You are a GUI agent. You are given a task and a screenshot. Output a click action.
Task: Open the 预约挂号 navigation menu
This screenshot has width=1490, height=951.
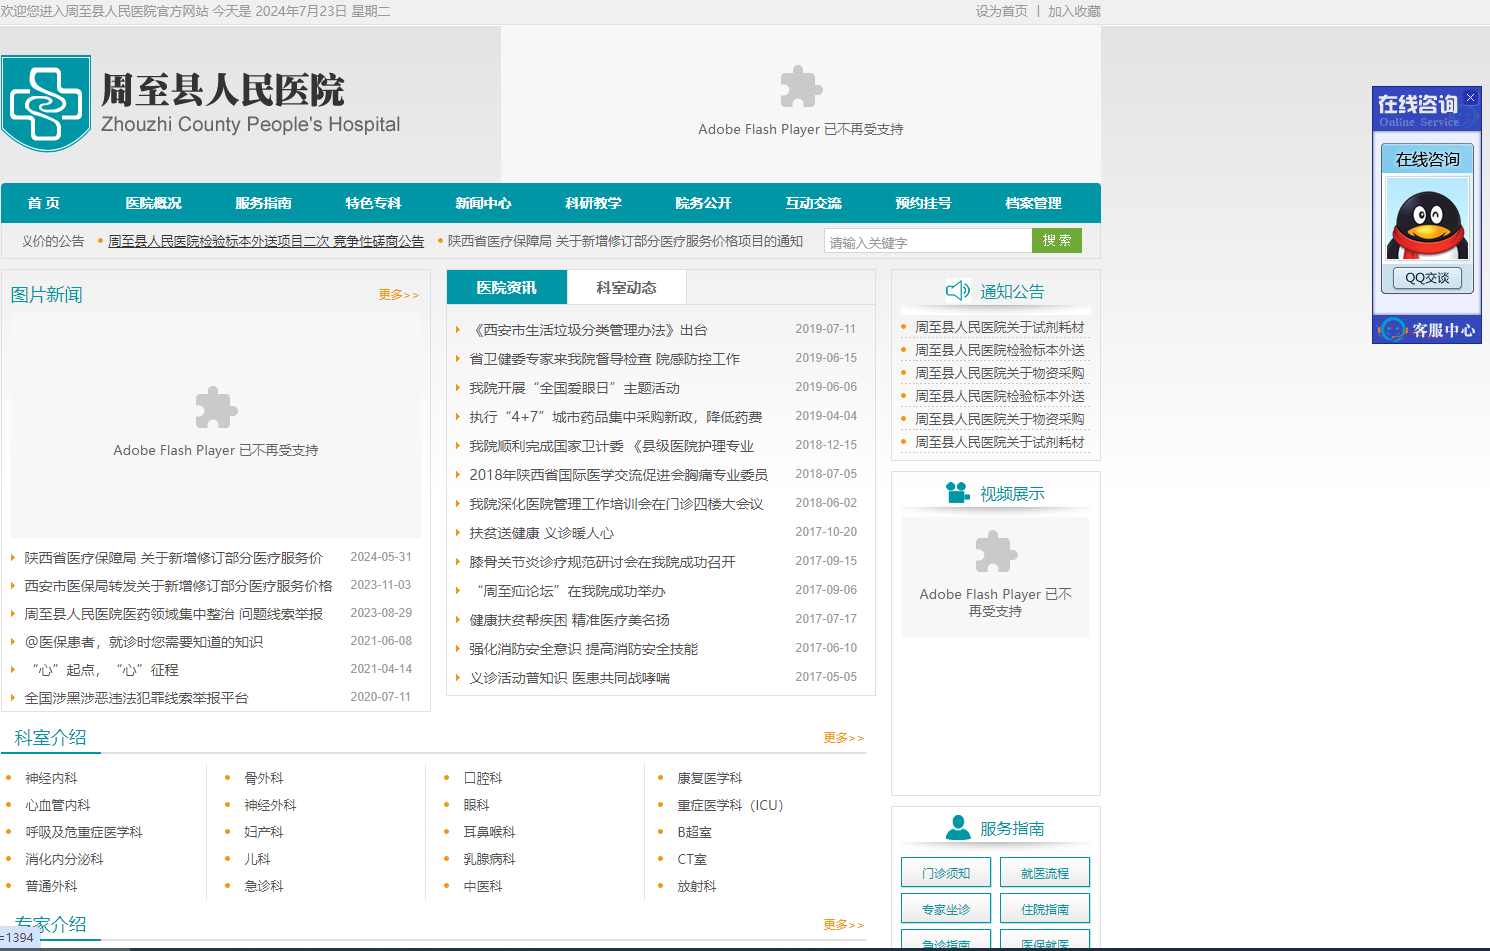[924, 203]
